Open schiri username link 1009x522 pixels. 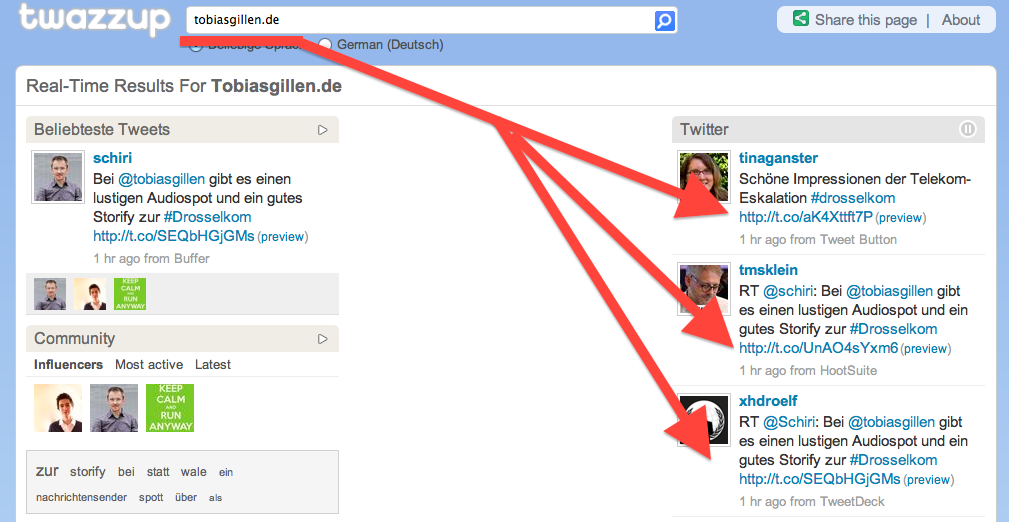click(112, 158)
